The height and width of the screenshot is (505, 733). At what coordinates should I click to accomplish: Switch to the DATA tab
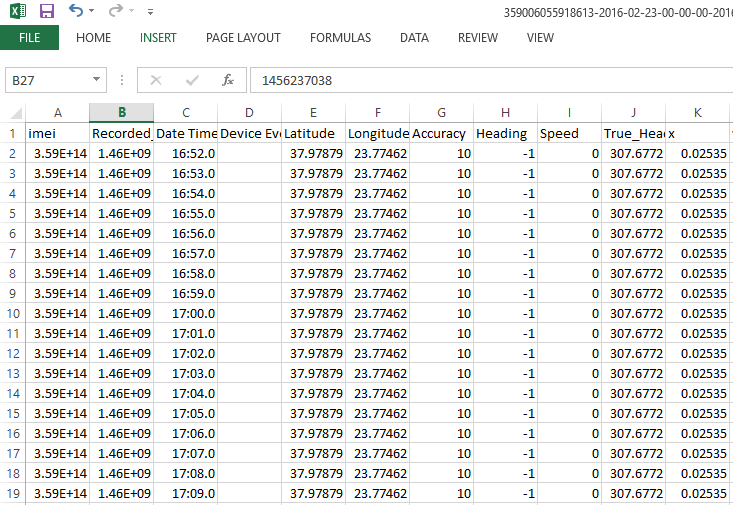point(414,37)
